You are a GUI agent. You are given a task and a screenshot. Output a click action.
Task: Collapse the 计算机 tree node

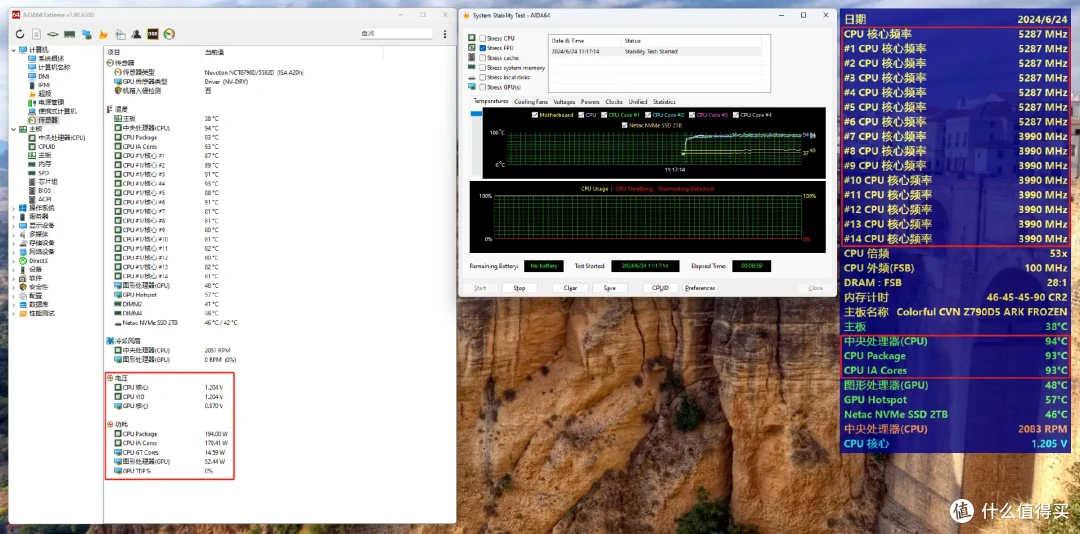coord(14,50)
